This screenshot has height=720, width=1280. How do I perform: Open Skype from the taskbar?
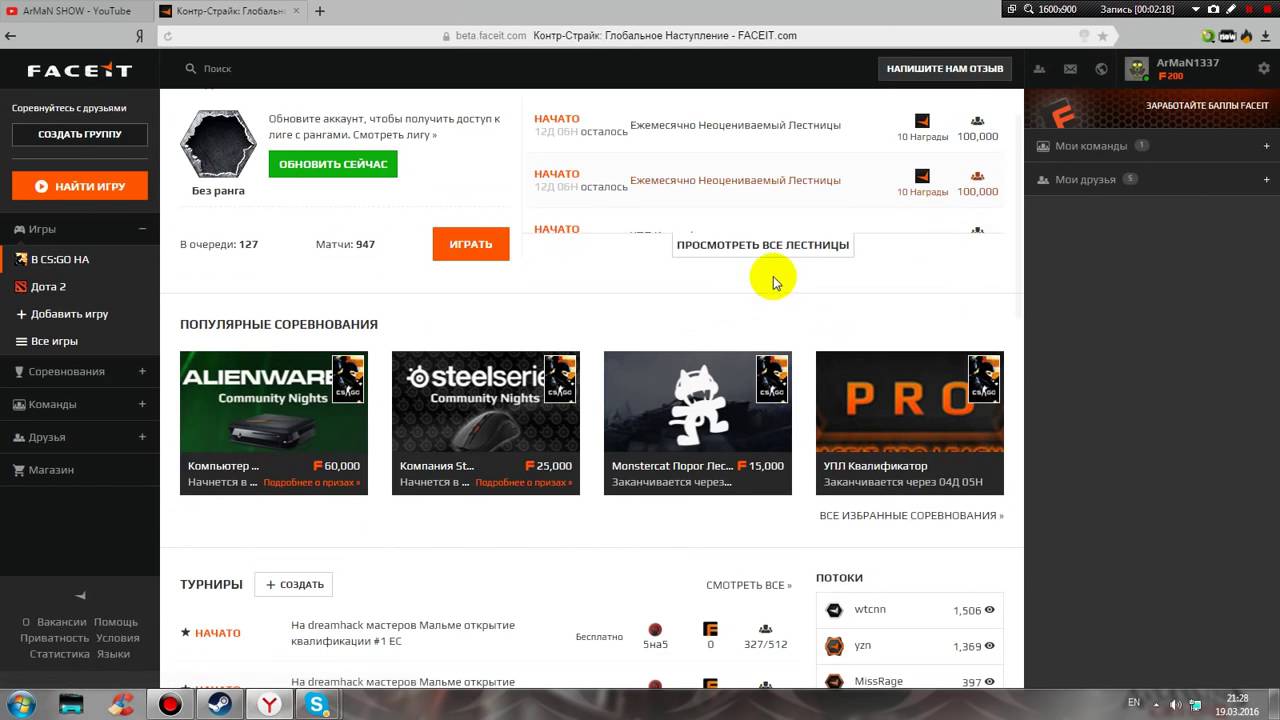[x=318, y=705]
